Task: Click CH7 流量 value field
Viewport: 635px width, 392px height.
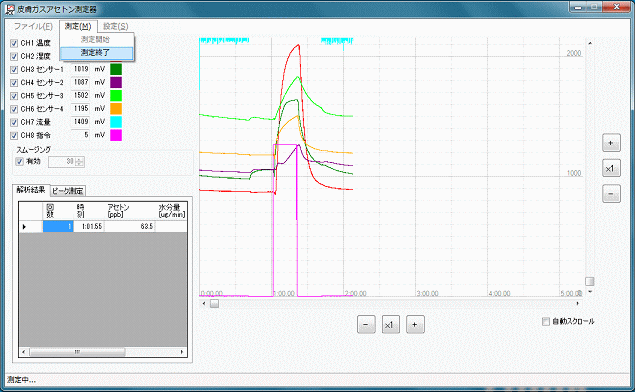Action: [81, 121]
